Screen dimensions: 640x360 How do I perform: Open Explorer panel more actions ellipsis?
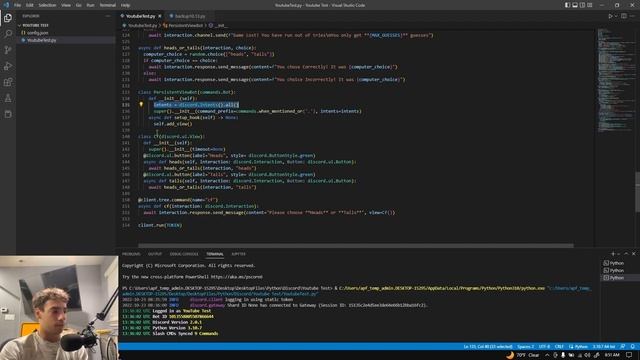(x=108, y=16)
